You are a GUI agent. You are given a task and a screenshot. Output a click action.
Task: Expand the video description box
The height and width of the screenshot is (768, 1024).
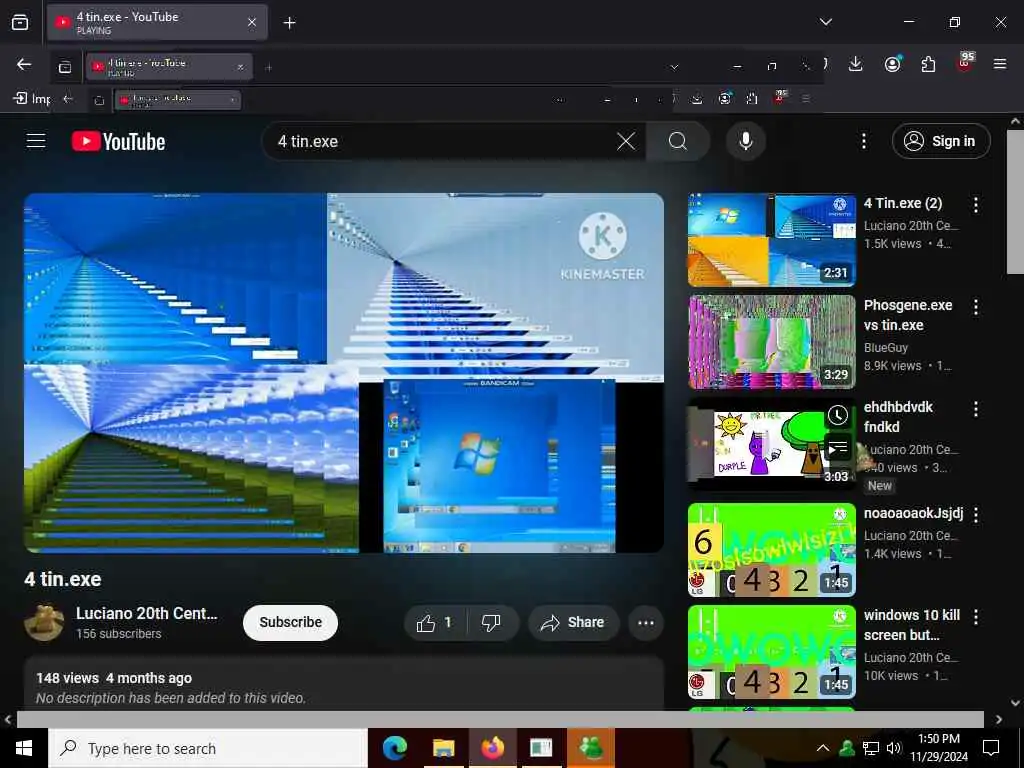344,684
